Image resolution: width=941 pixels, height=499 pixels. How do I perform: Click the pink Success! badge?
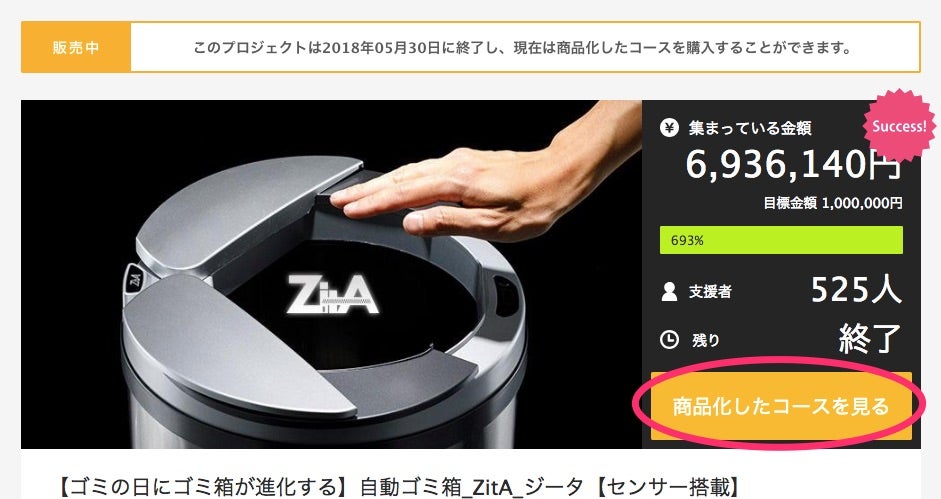click(898, 126)
